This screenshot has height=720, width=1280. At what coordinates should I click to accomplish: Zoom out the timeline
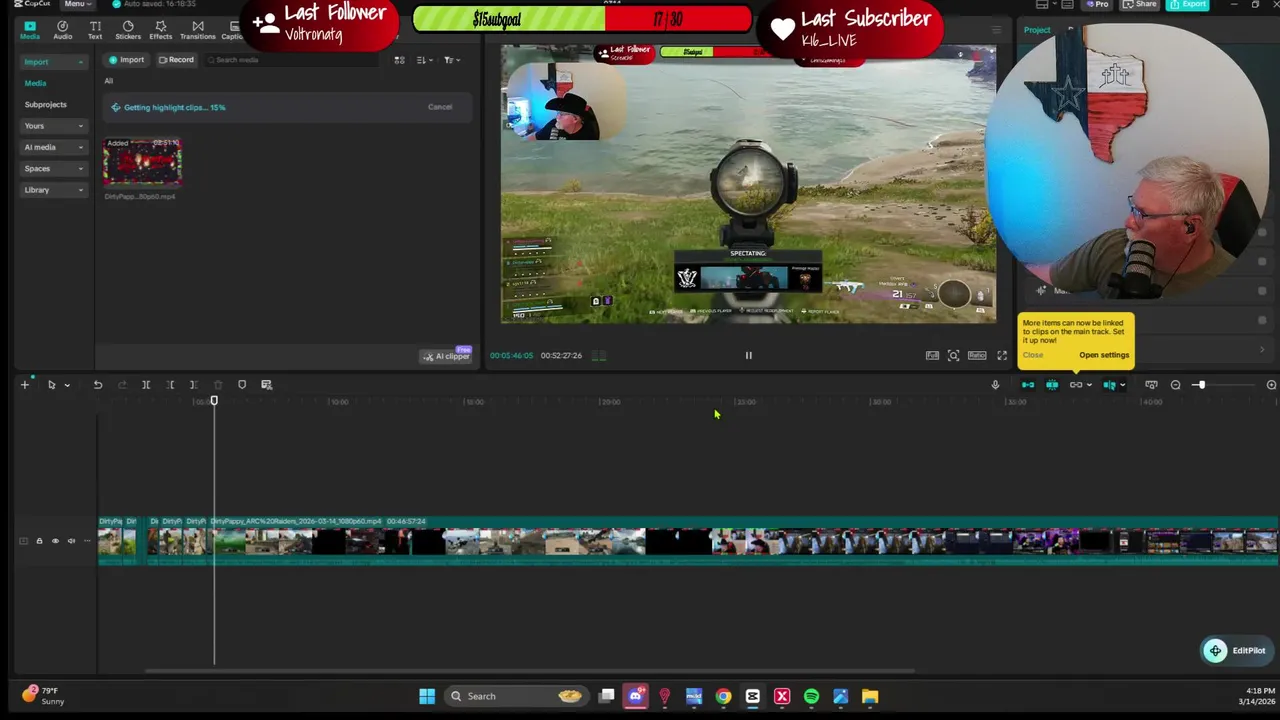point(1176,385)
